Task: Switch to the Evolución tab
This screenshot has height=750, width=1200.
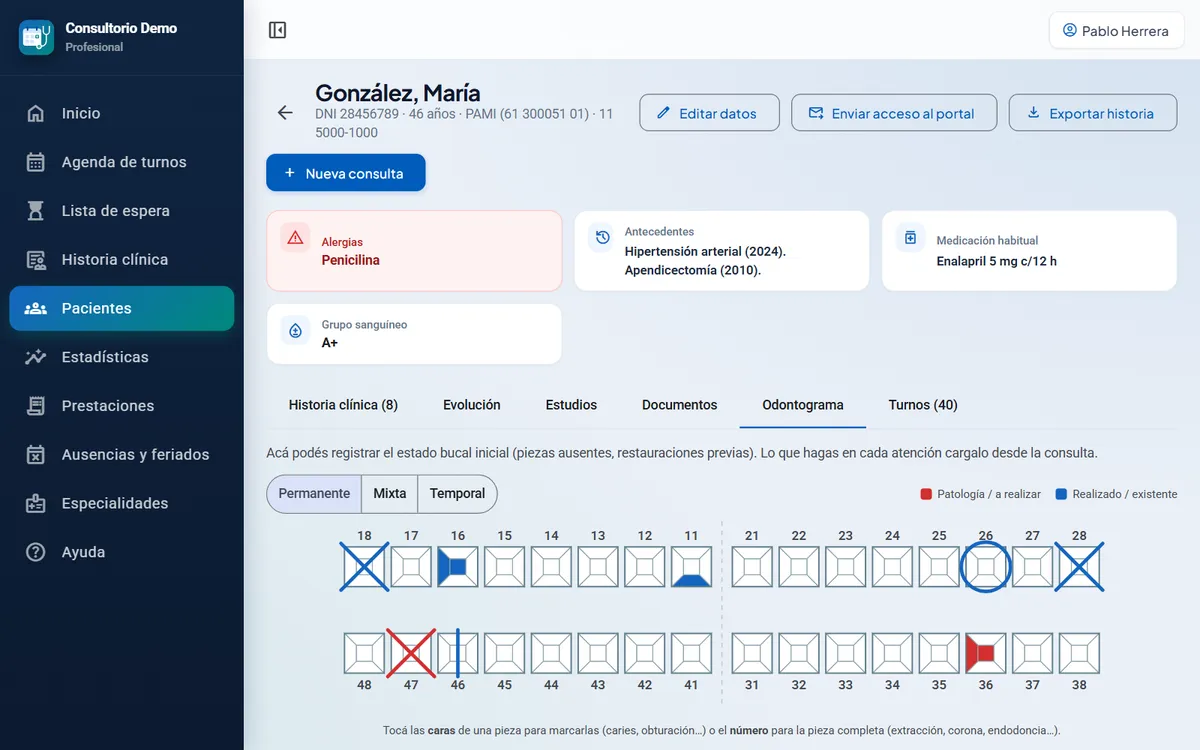Action: pyautogui.click(x=472, y=405)
